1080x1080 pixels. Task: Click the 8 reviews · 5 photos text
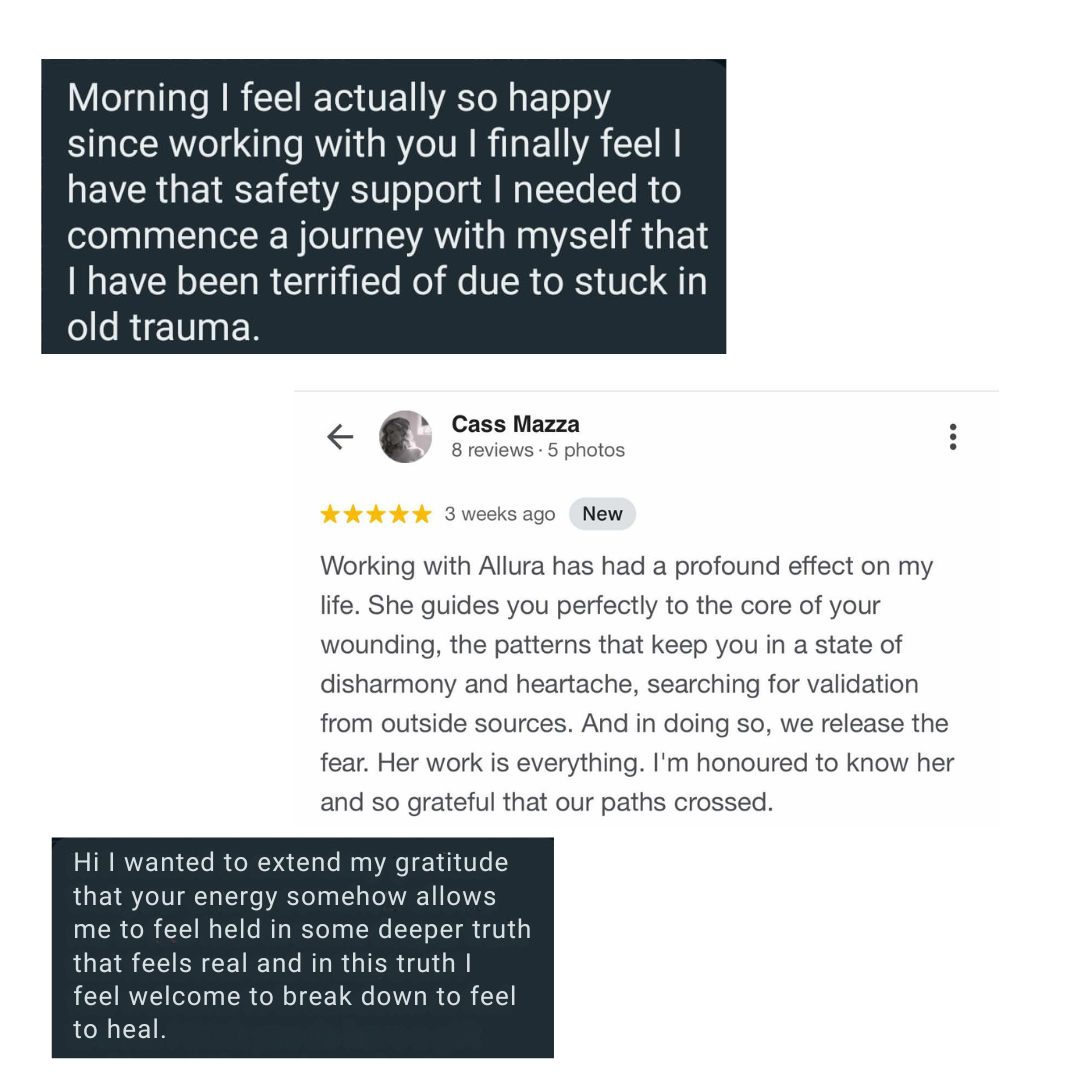tap(538, 450)
